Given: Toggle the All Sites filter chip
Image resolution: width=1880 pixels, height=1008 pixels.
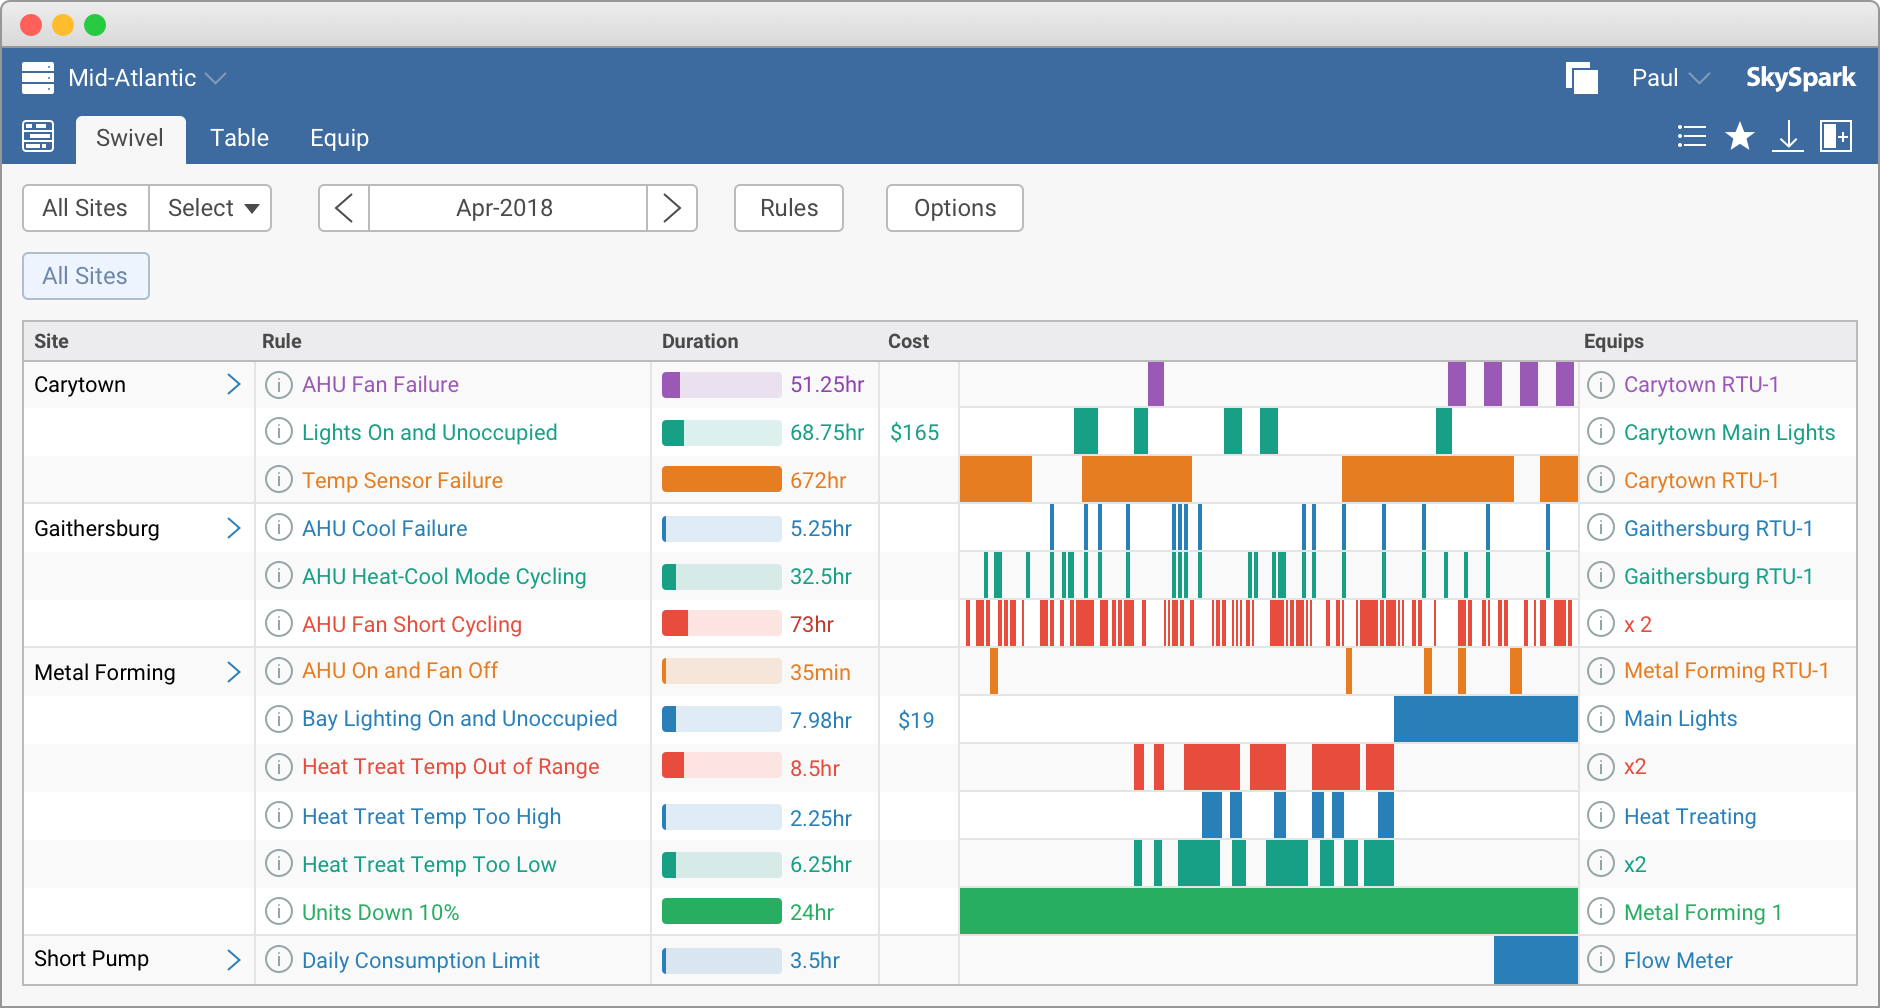Looking at the screenshot, I should click(85, 275).
